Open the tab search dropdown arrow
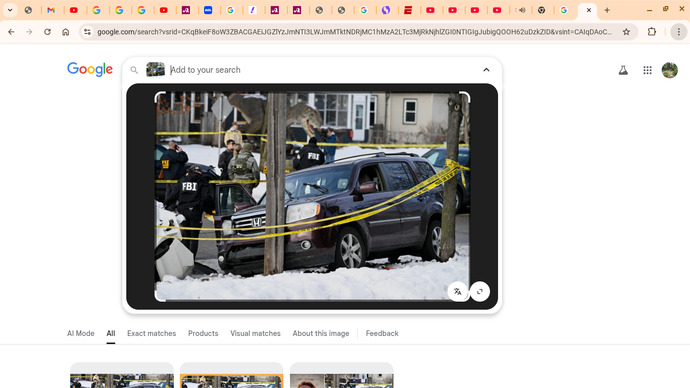Screen dimensions: 690x388 pyautogui.click(x=10, y=10)
